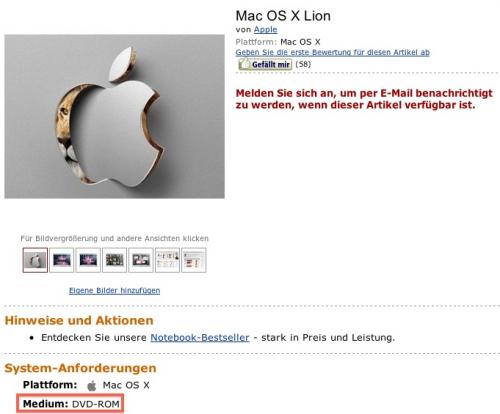The height and width of the screenshot is (414, 500).
Task: Click the red email notification message
Action: click(x=364, y=99)
